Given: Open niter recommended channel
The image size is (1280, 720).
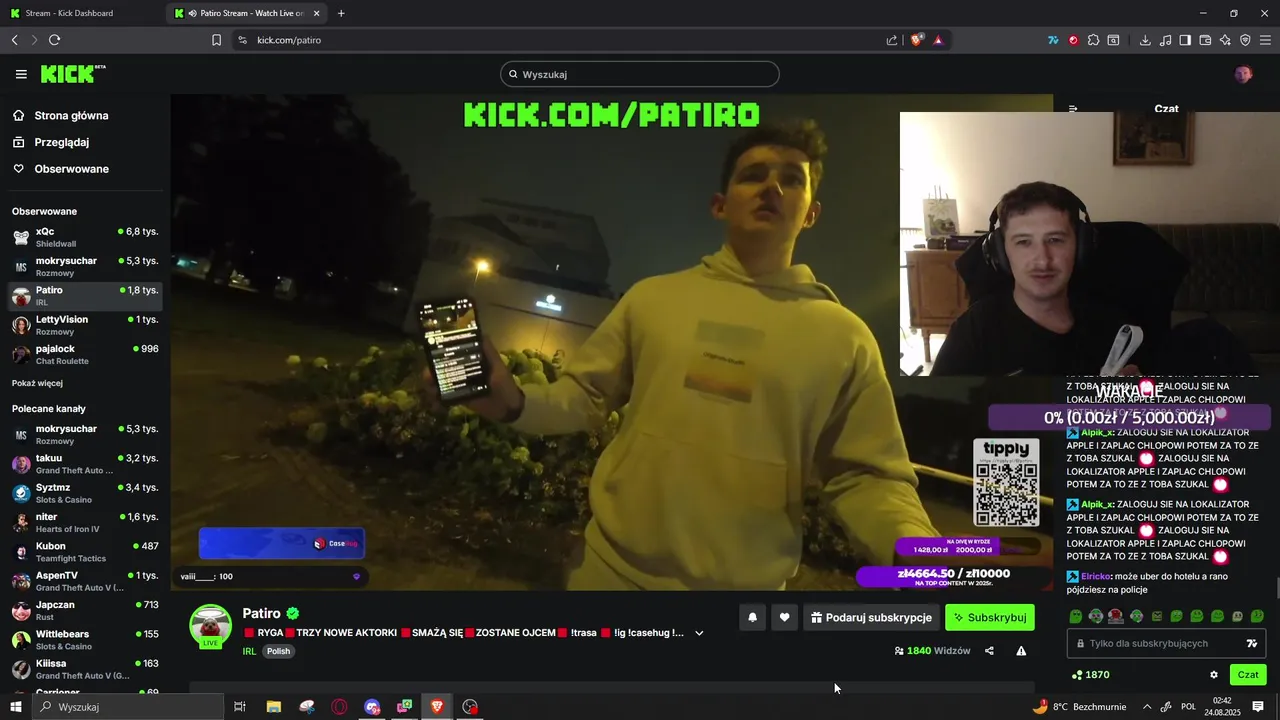Looking at the screenshot, I should [x=85, y=522].
